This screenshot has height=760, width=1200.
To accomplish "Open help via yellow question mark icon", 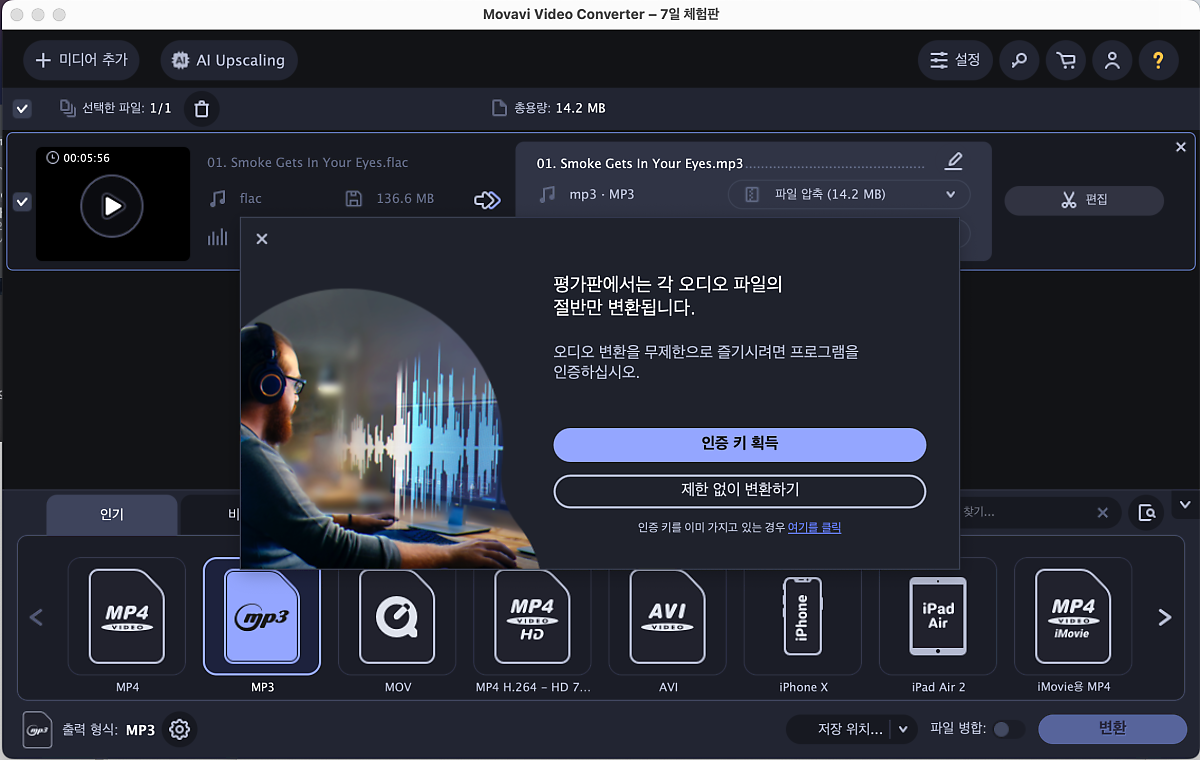I will (x=1158, y=60).
